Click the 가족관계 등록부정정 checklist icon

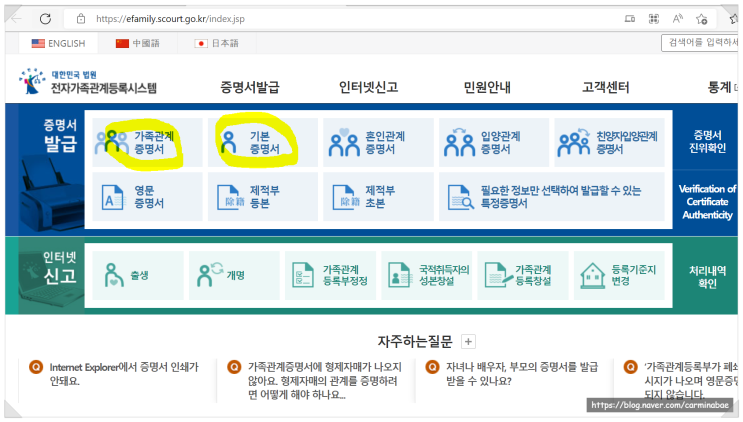303,275
